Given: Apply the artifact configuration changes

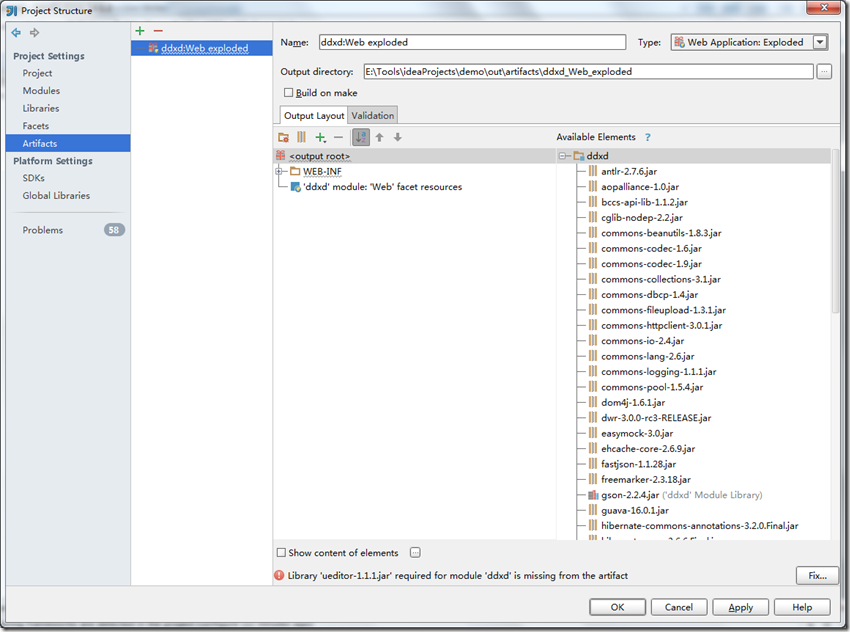Looking at the screenshot, I should click(x=740, y=607).
